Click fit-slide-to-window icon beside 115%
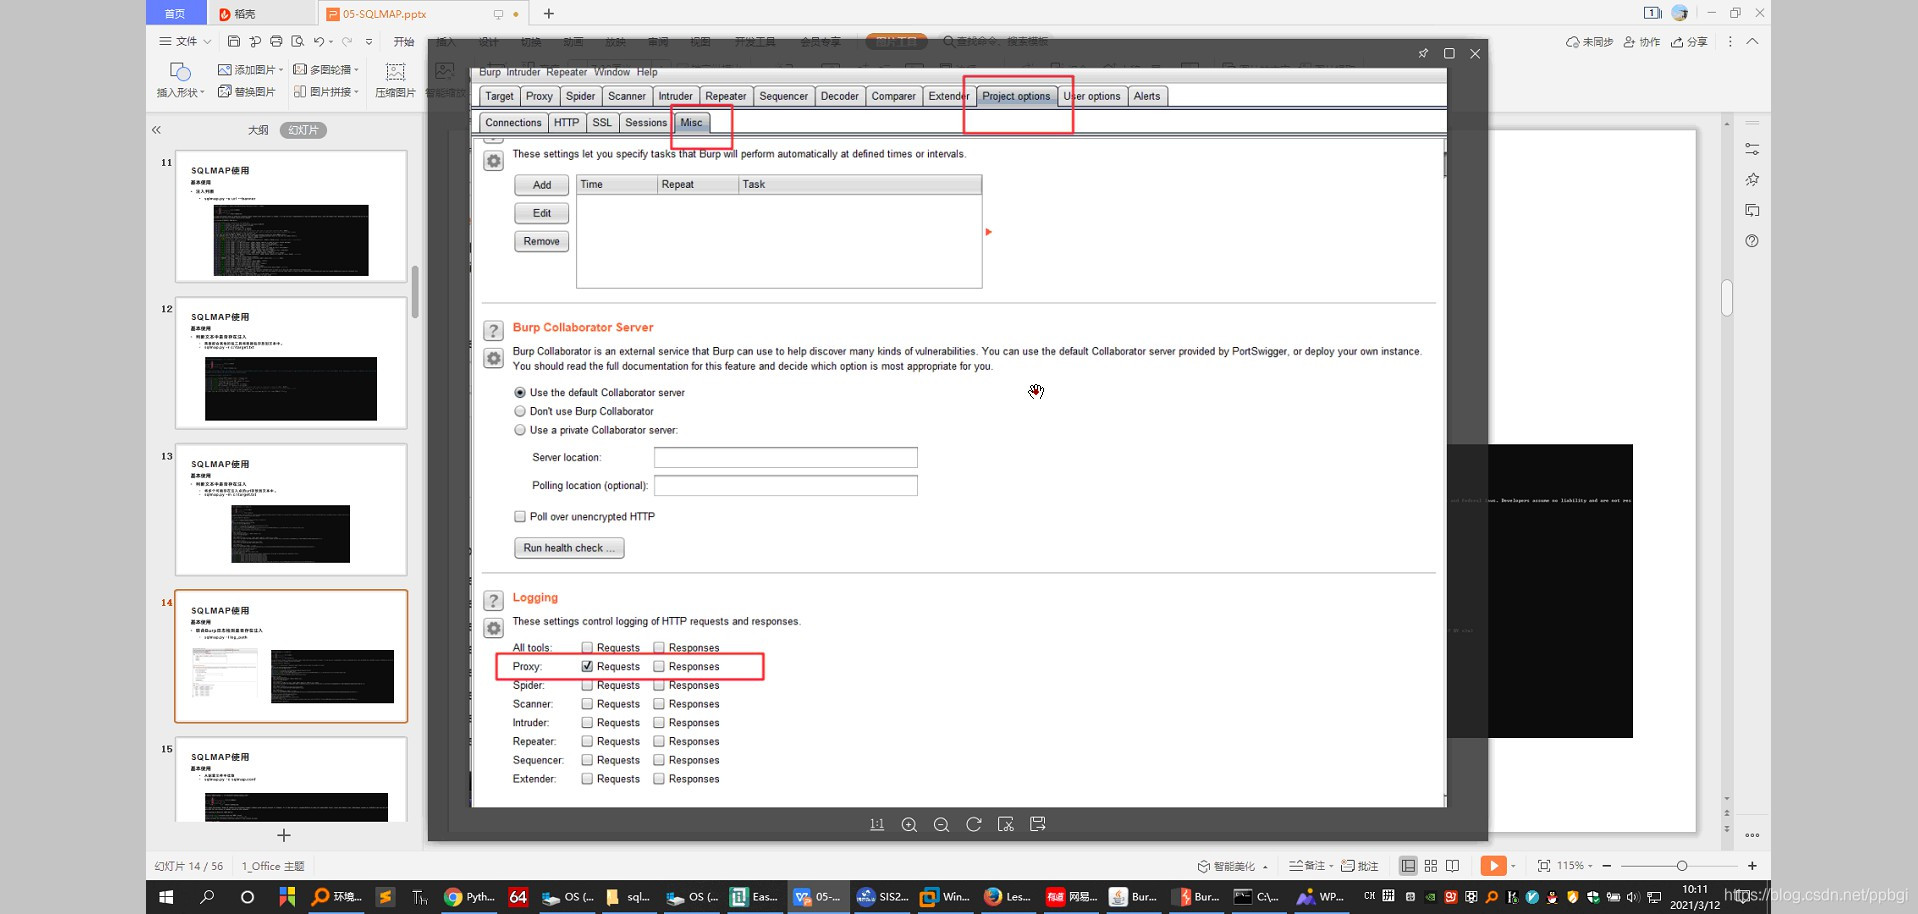The width and height of the screenshot is (1918, 914). pyautogui.click(x=1544, y=866)
